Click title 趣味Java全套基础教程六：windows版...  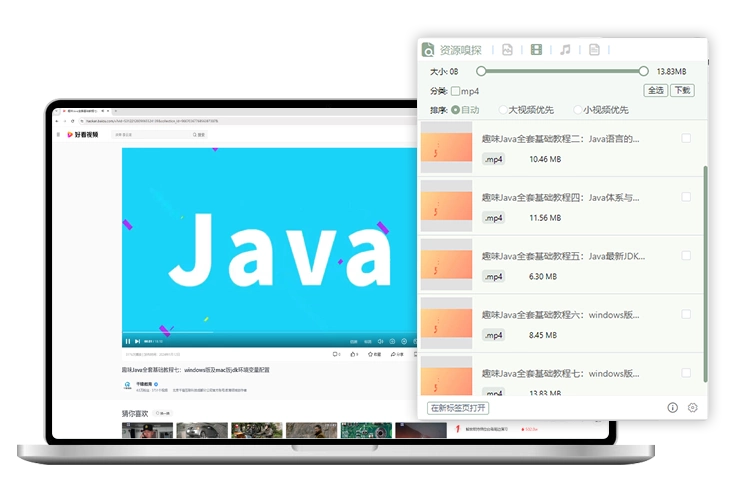point(560,315)
